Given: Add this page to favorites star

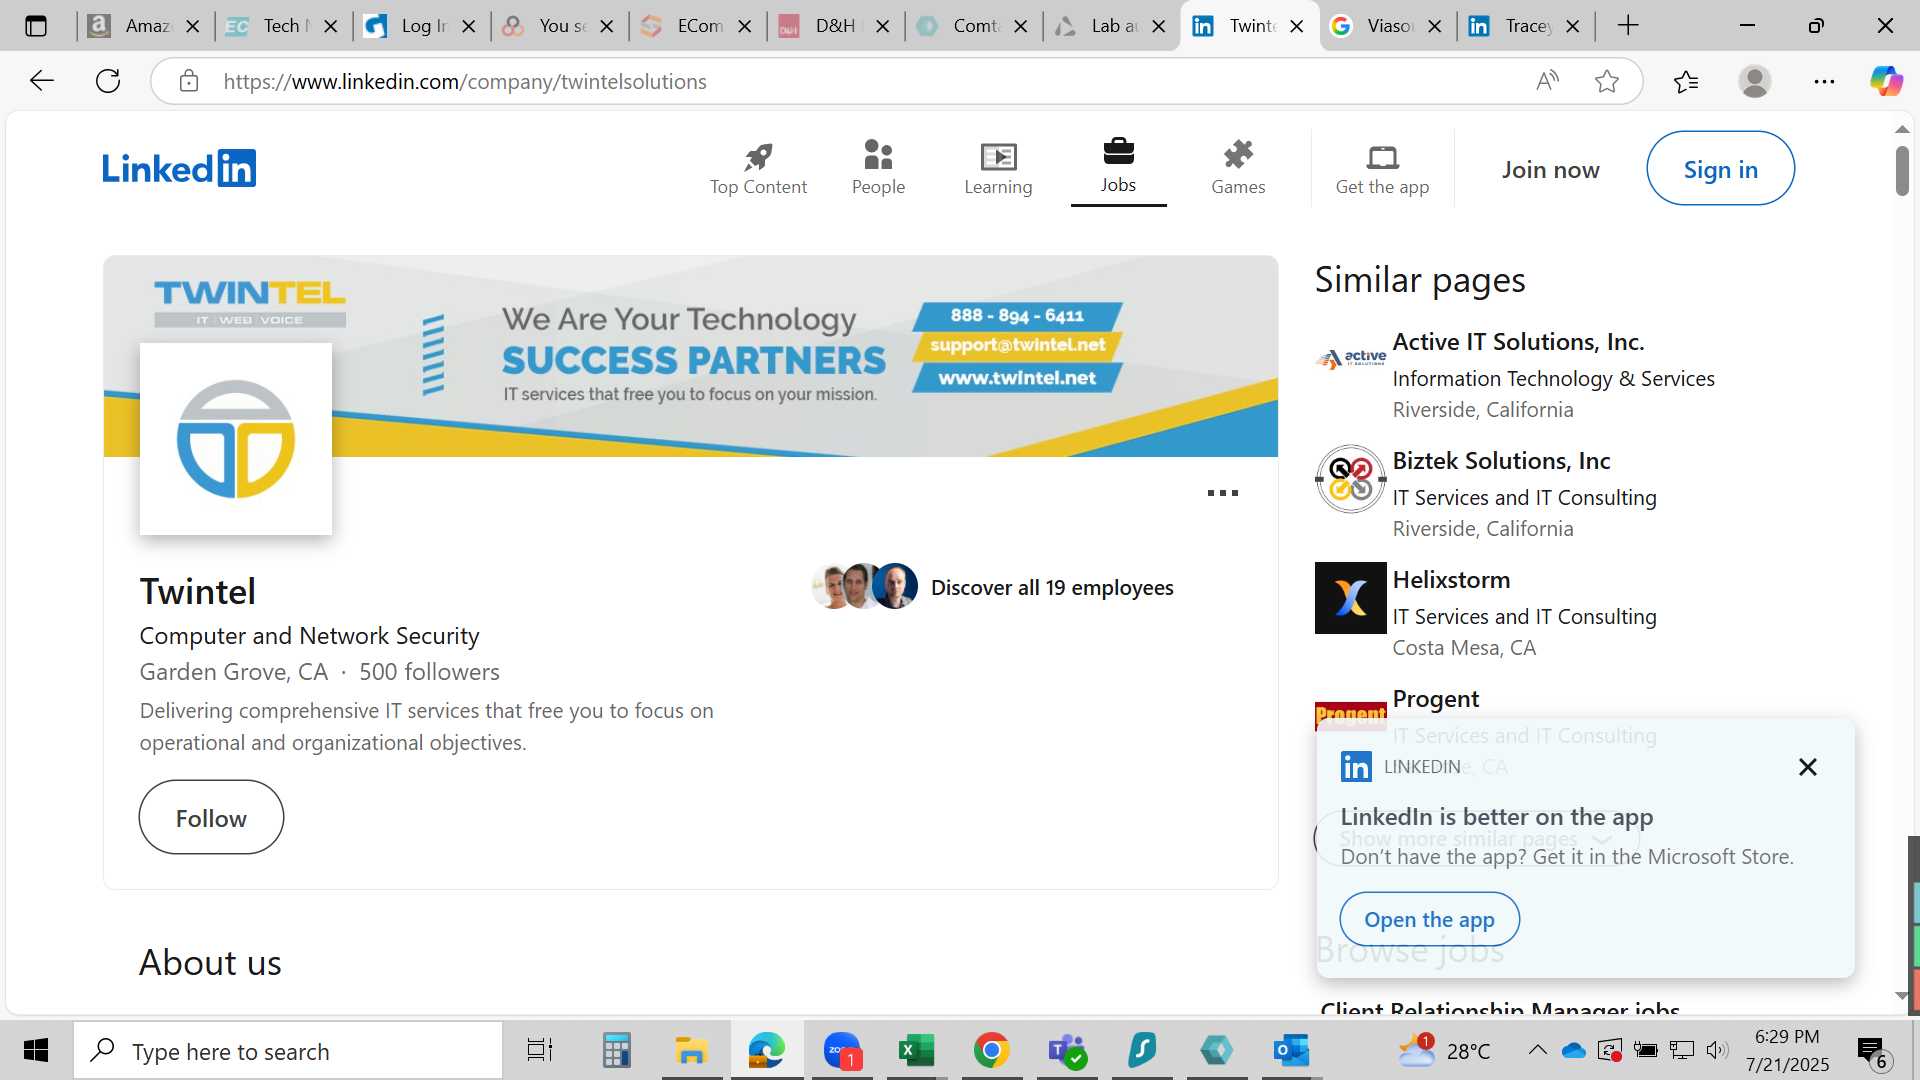Looking at the screenshot, I should tap(1607, 81).
